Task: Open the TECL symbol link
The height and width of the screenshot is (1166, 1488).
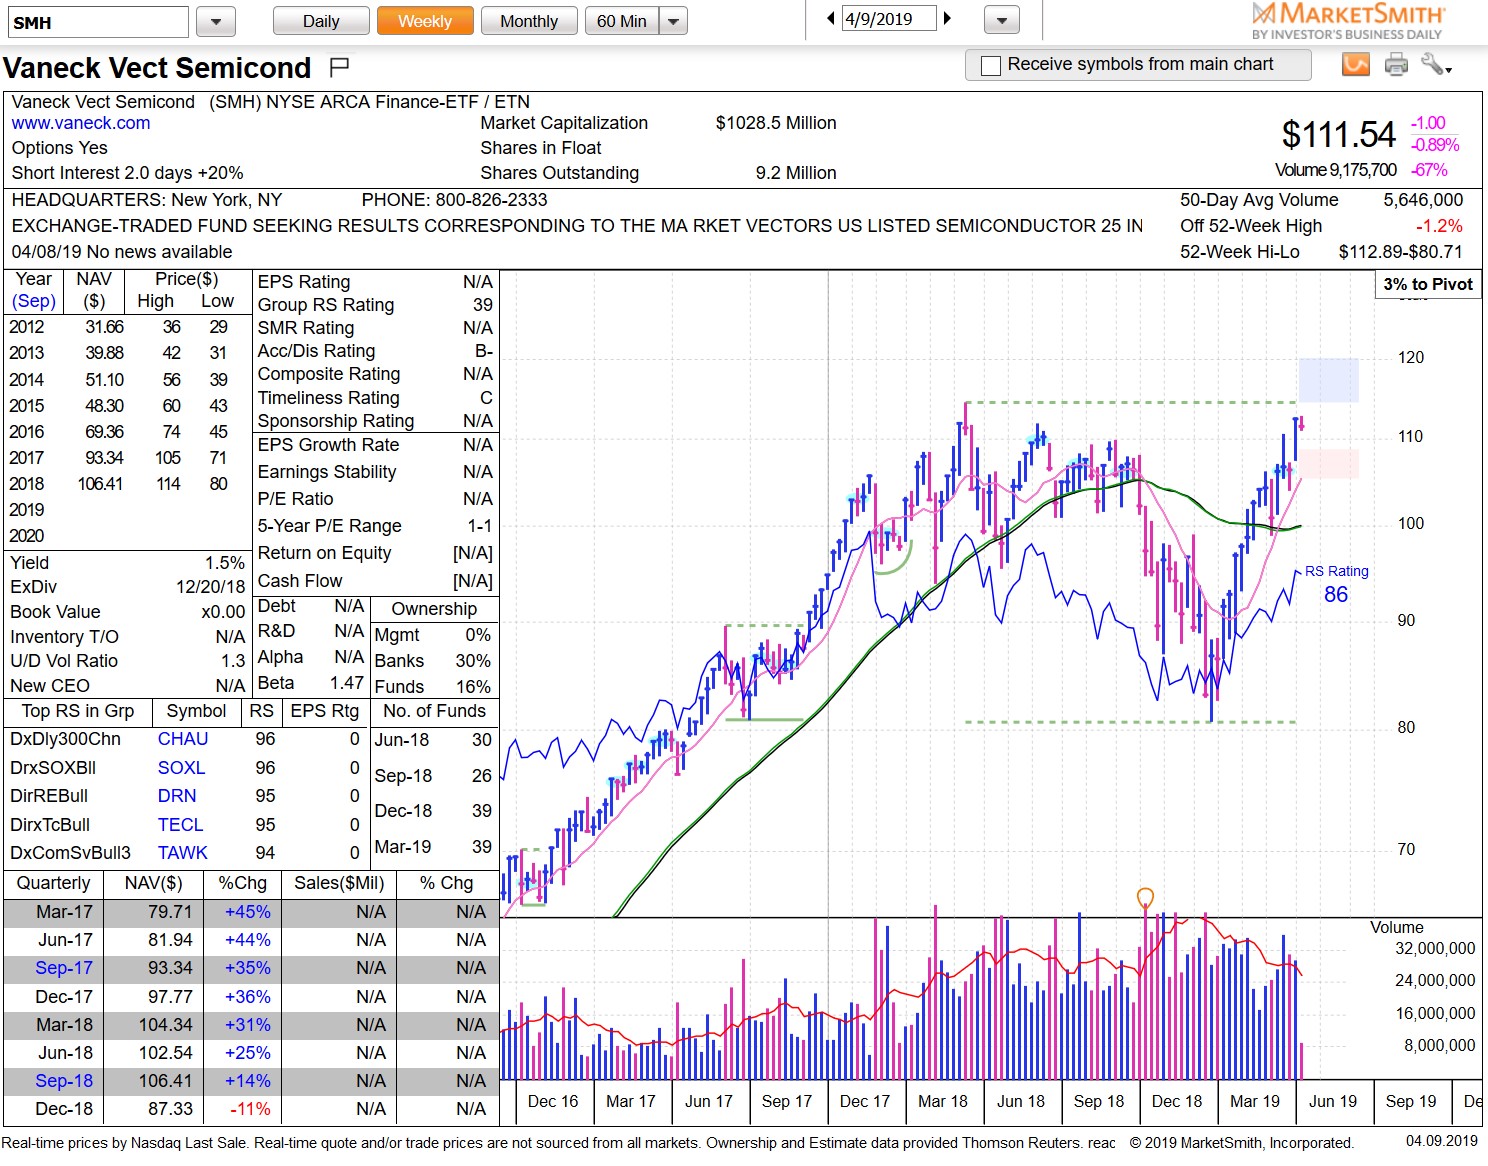Action: [x=180, y=824]
